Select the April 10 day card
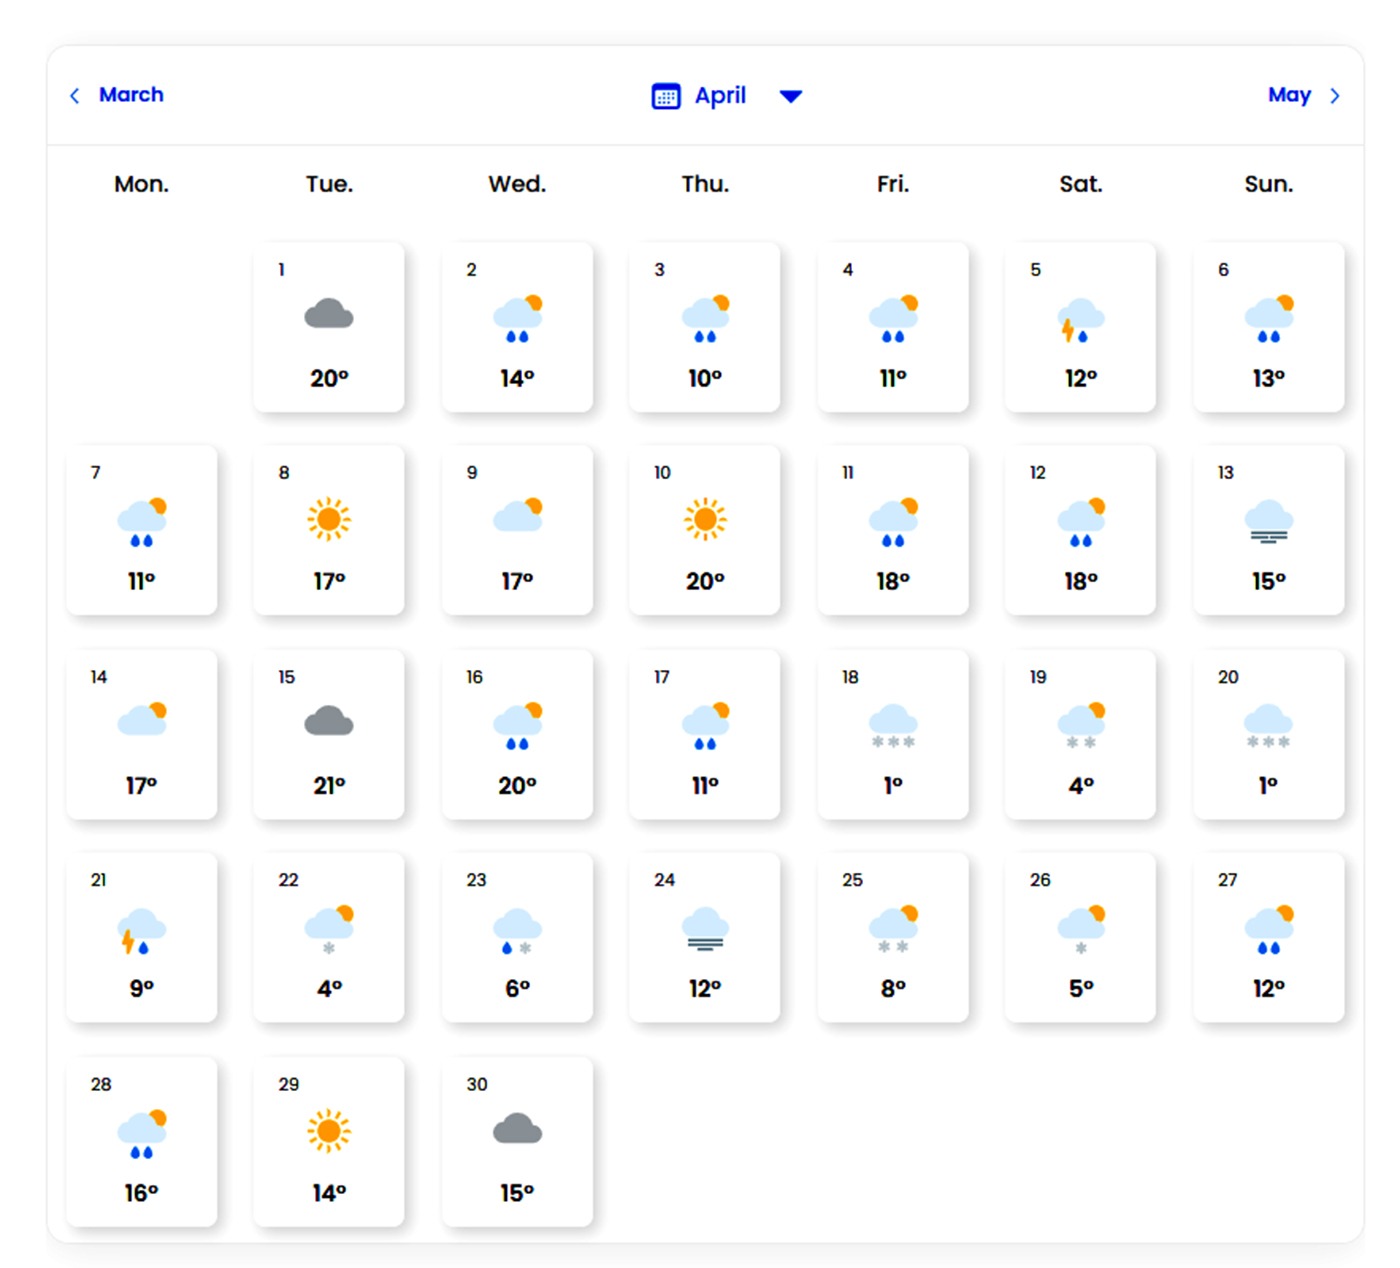The image size is (1400, 1268). click(x=704, y=530)
